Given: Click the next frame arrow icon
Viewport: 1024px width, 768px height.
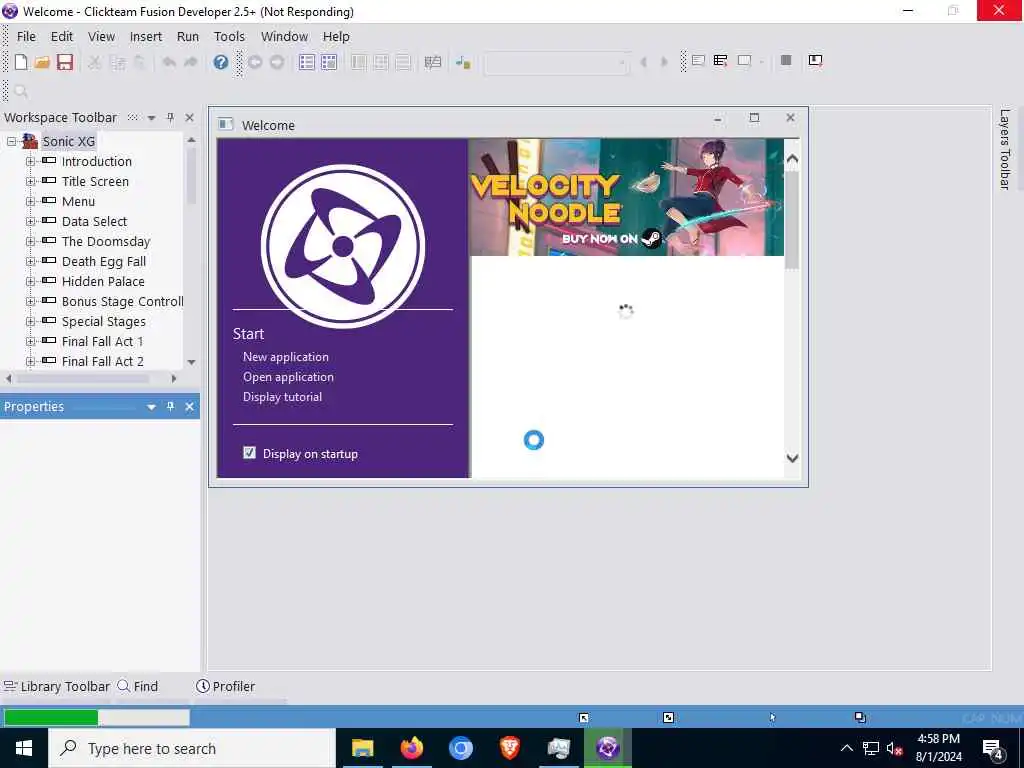Looking at the screenshot, I should click(664, 62).
